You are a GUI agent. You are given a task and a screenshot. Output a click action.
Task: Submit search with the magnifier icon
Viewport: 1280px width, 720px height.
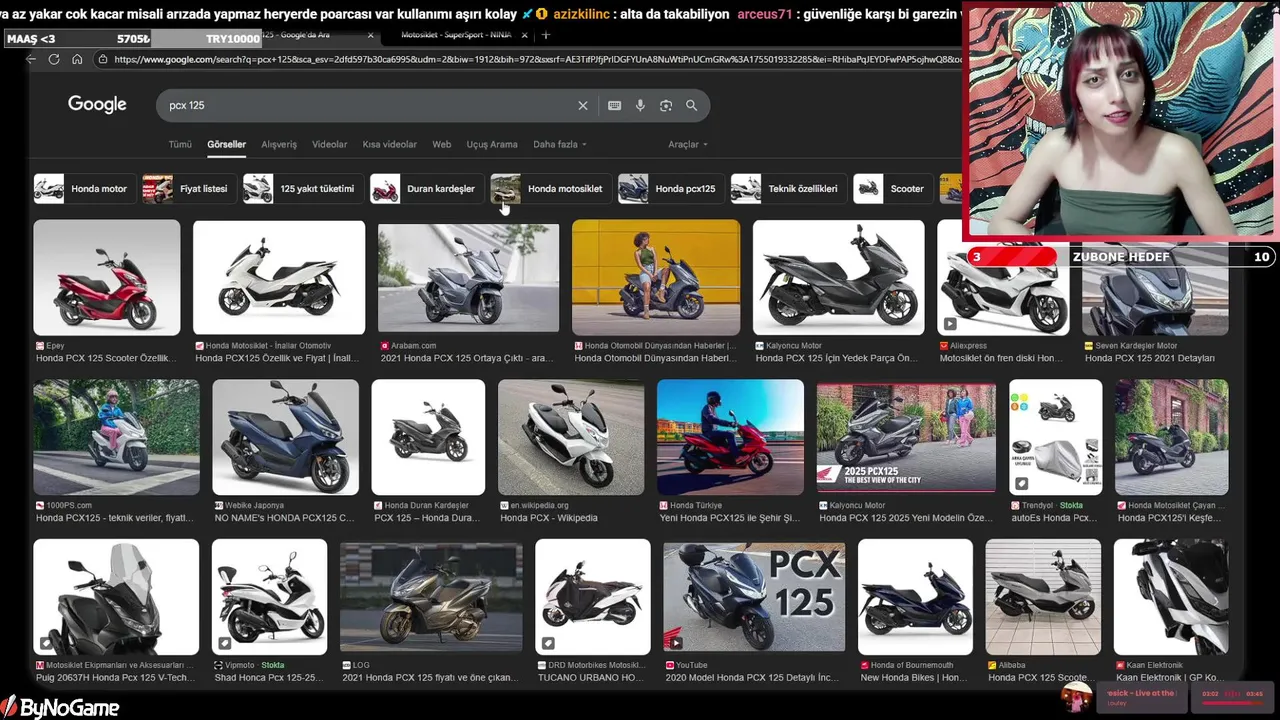pyautogui.click(x=691, y=105)
